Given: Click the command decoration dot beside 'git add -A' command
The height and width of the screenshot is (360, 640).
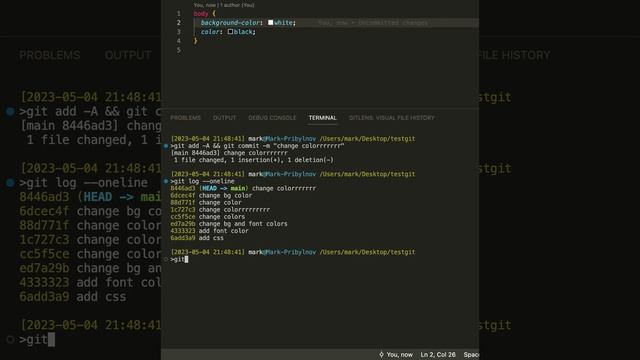Looking at the screenshot, I should [x=166, y=146].
